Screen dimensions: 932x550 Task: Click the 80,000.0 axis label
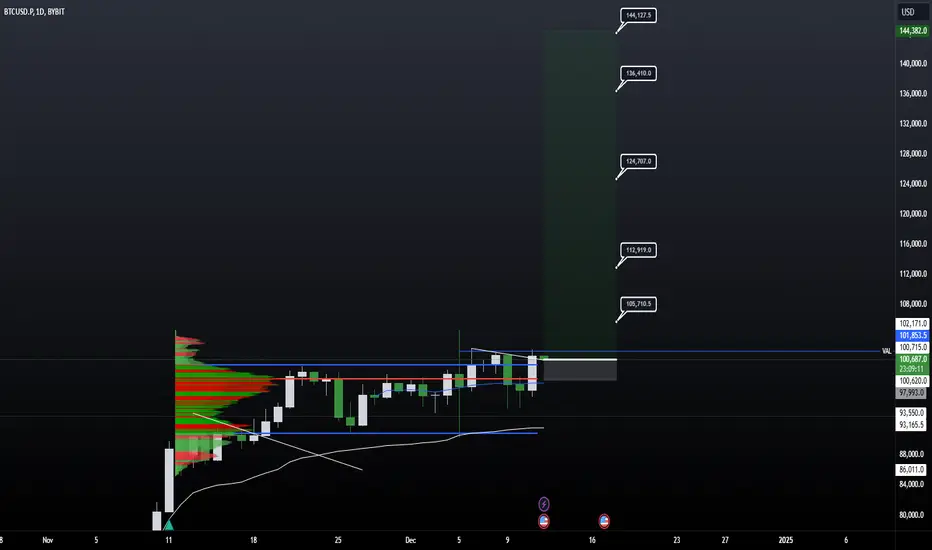click(914, 514)
